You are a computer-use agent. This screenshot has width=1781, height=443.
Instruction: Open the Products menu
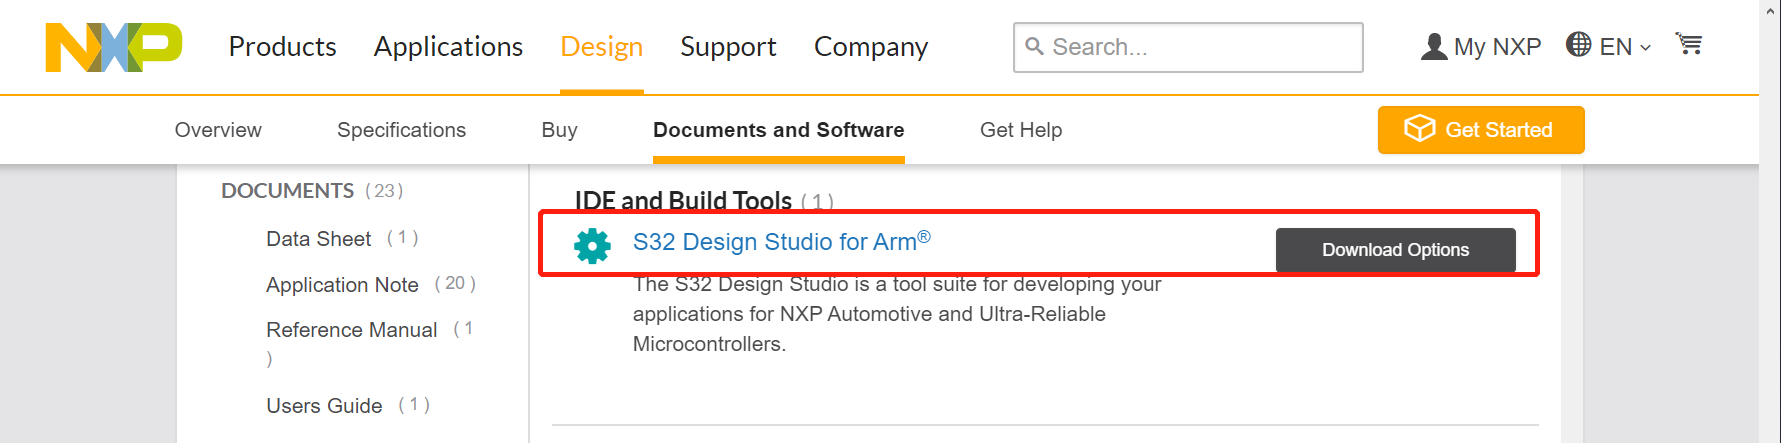point(282,47)
